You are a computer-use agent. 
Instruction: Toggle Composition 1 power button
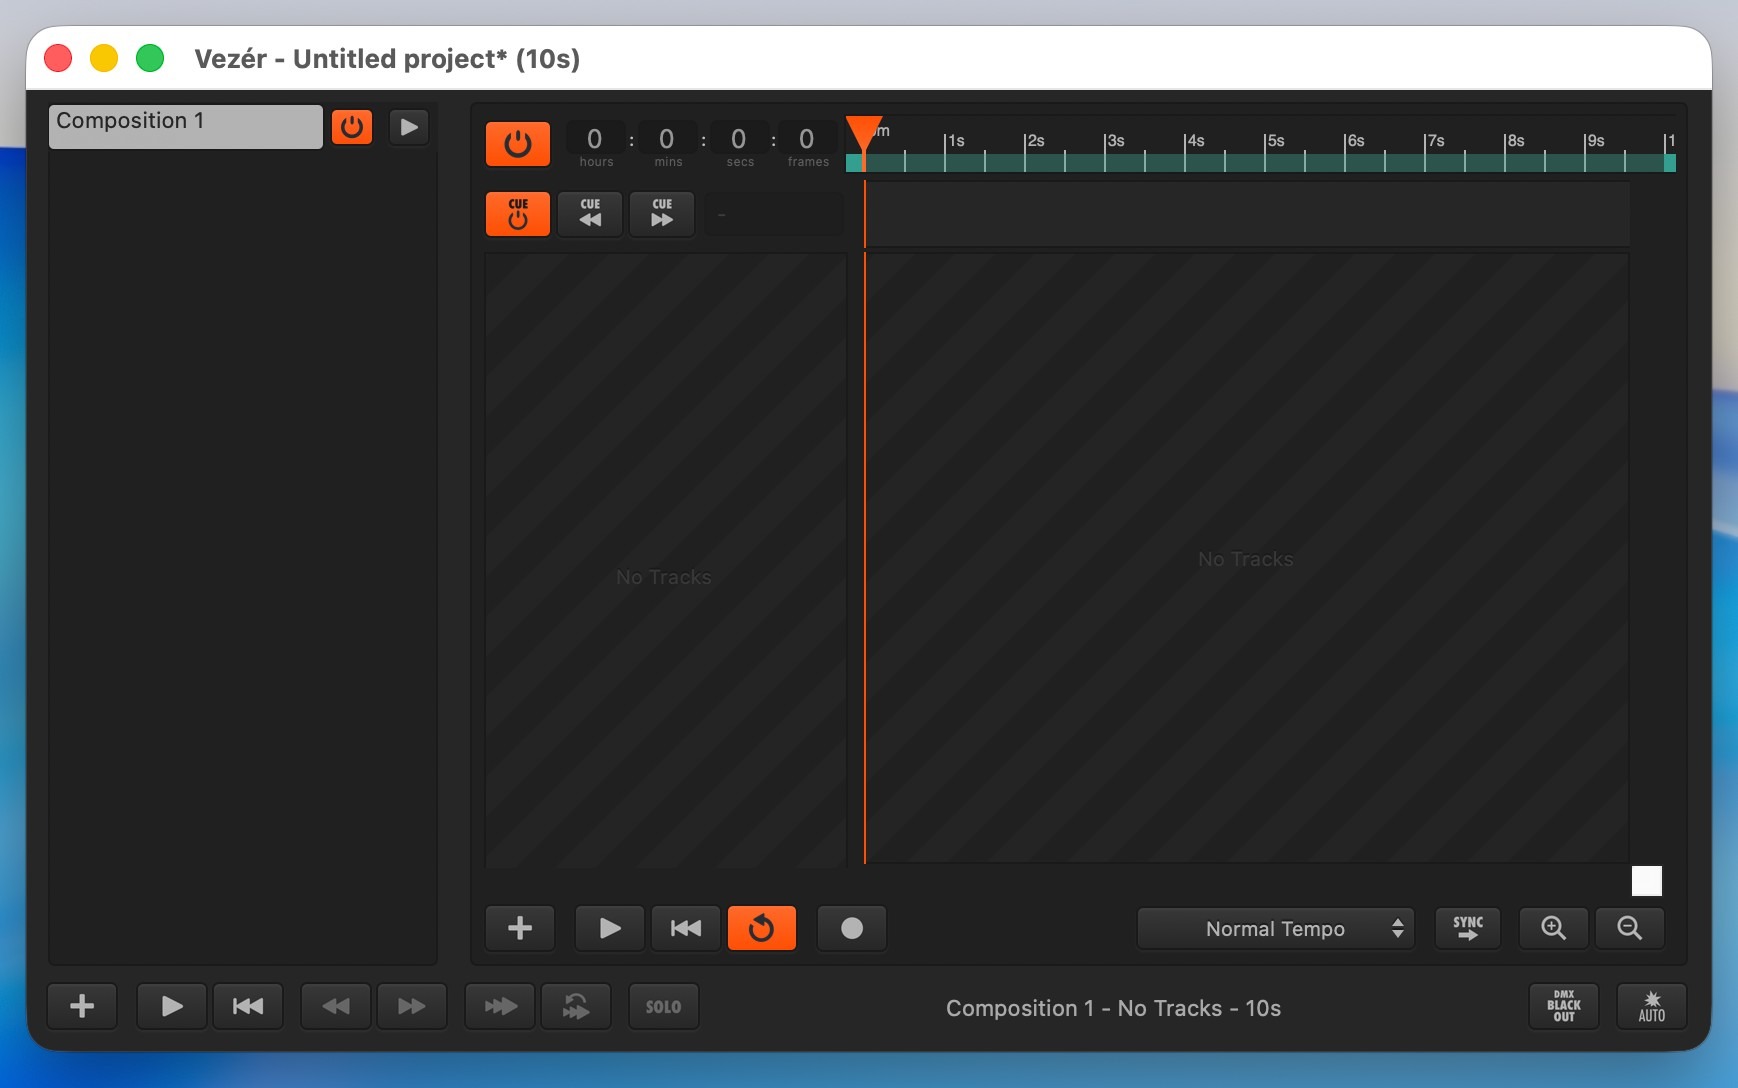click(x=352, y=127)
